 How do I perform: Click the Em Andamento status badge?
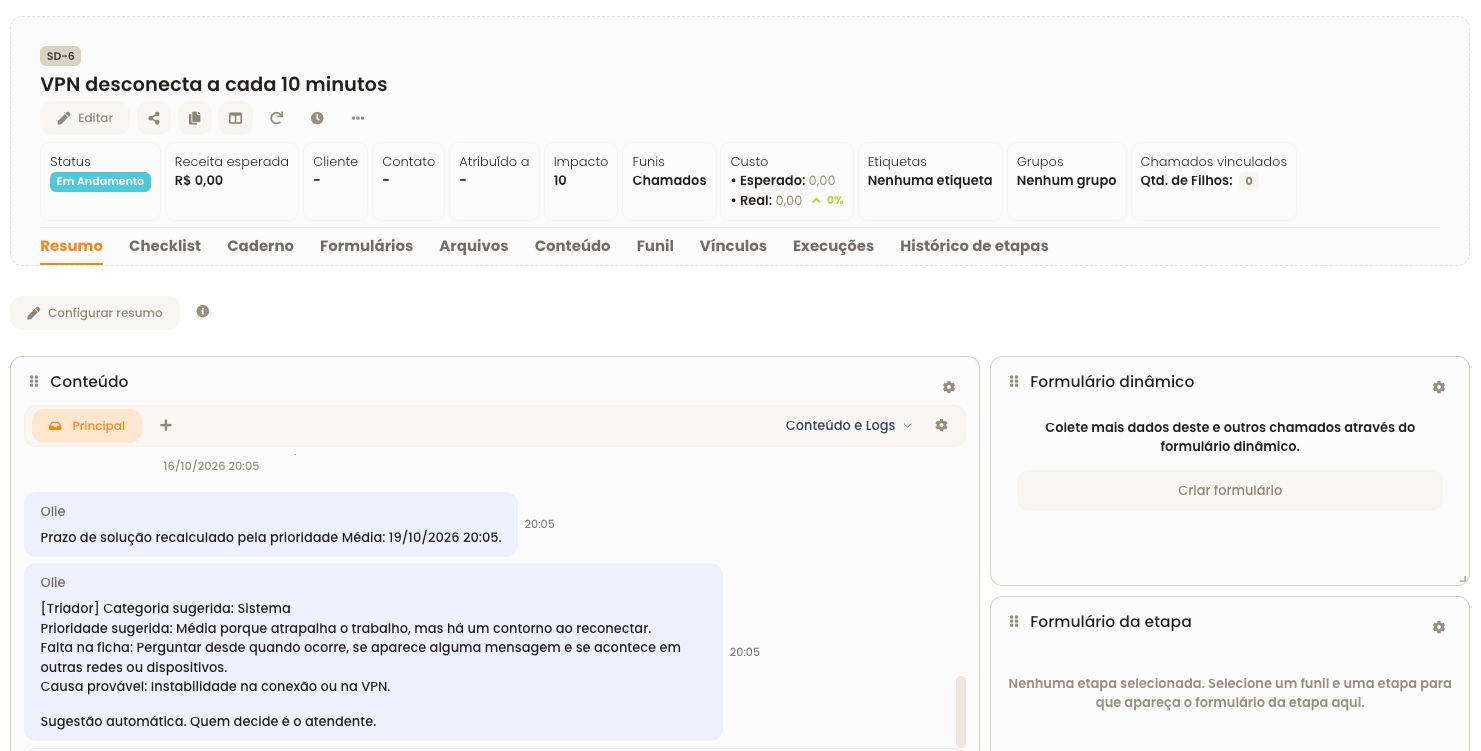(x=100, y=182)
